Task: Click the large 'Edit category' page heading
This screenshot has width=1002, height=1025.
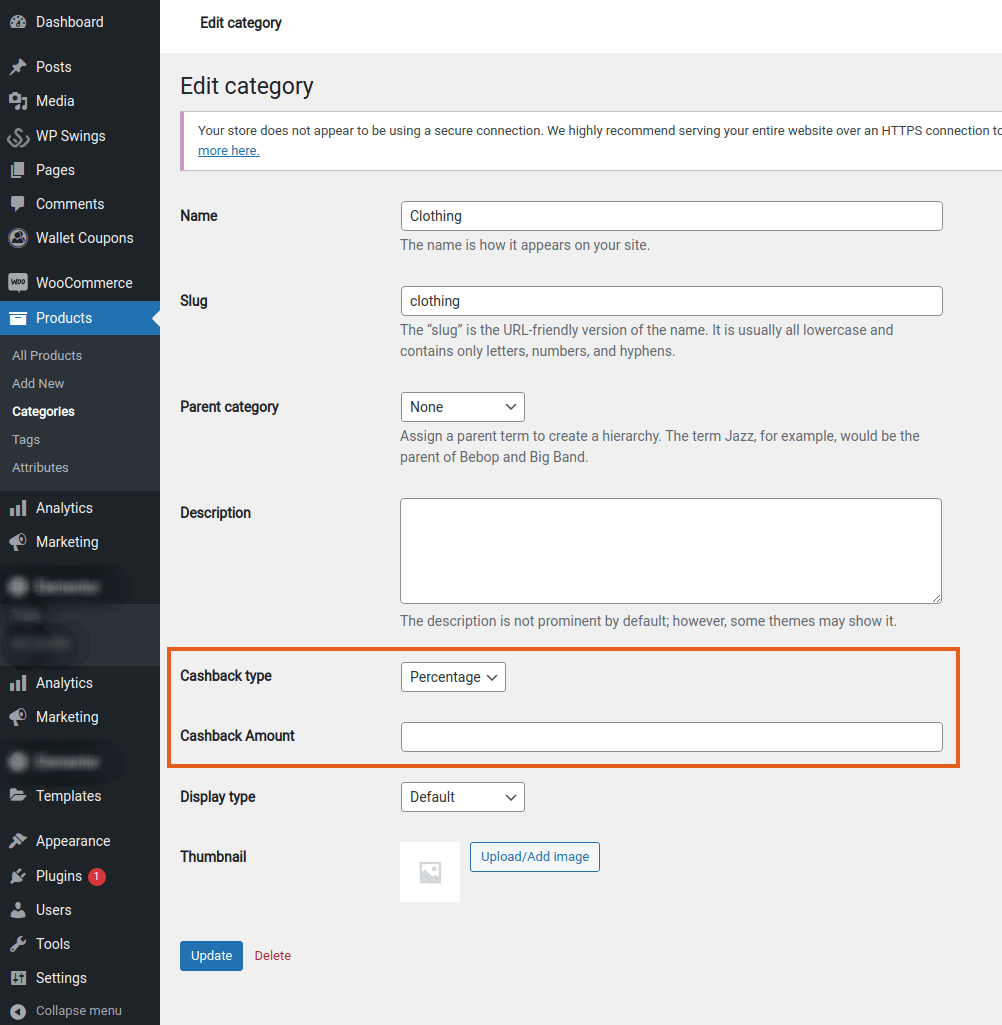Action: [247, 86]
